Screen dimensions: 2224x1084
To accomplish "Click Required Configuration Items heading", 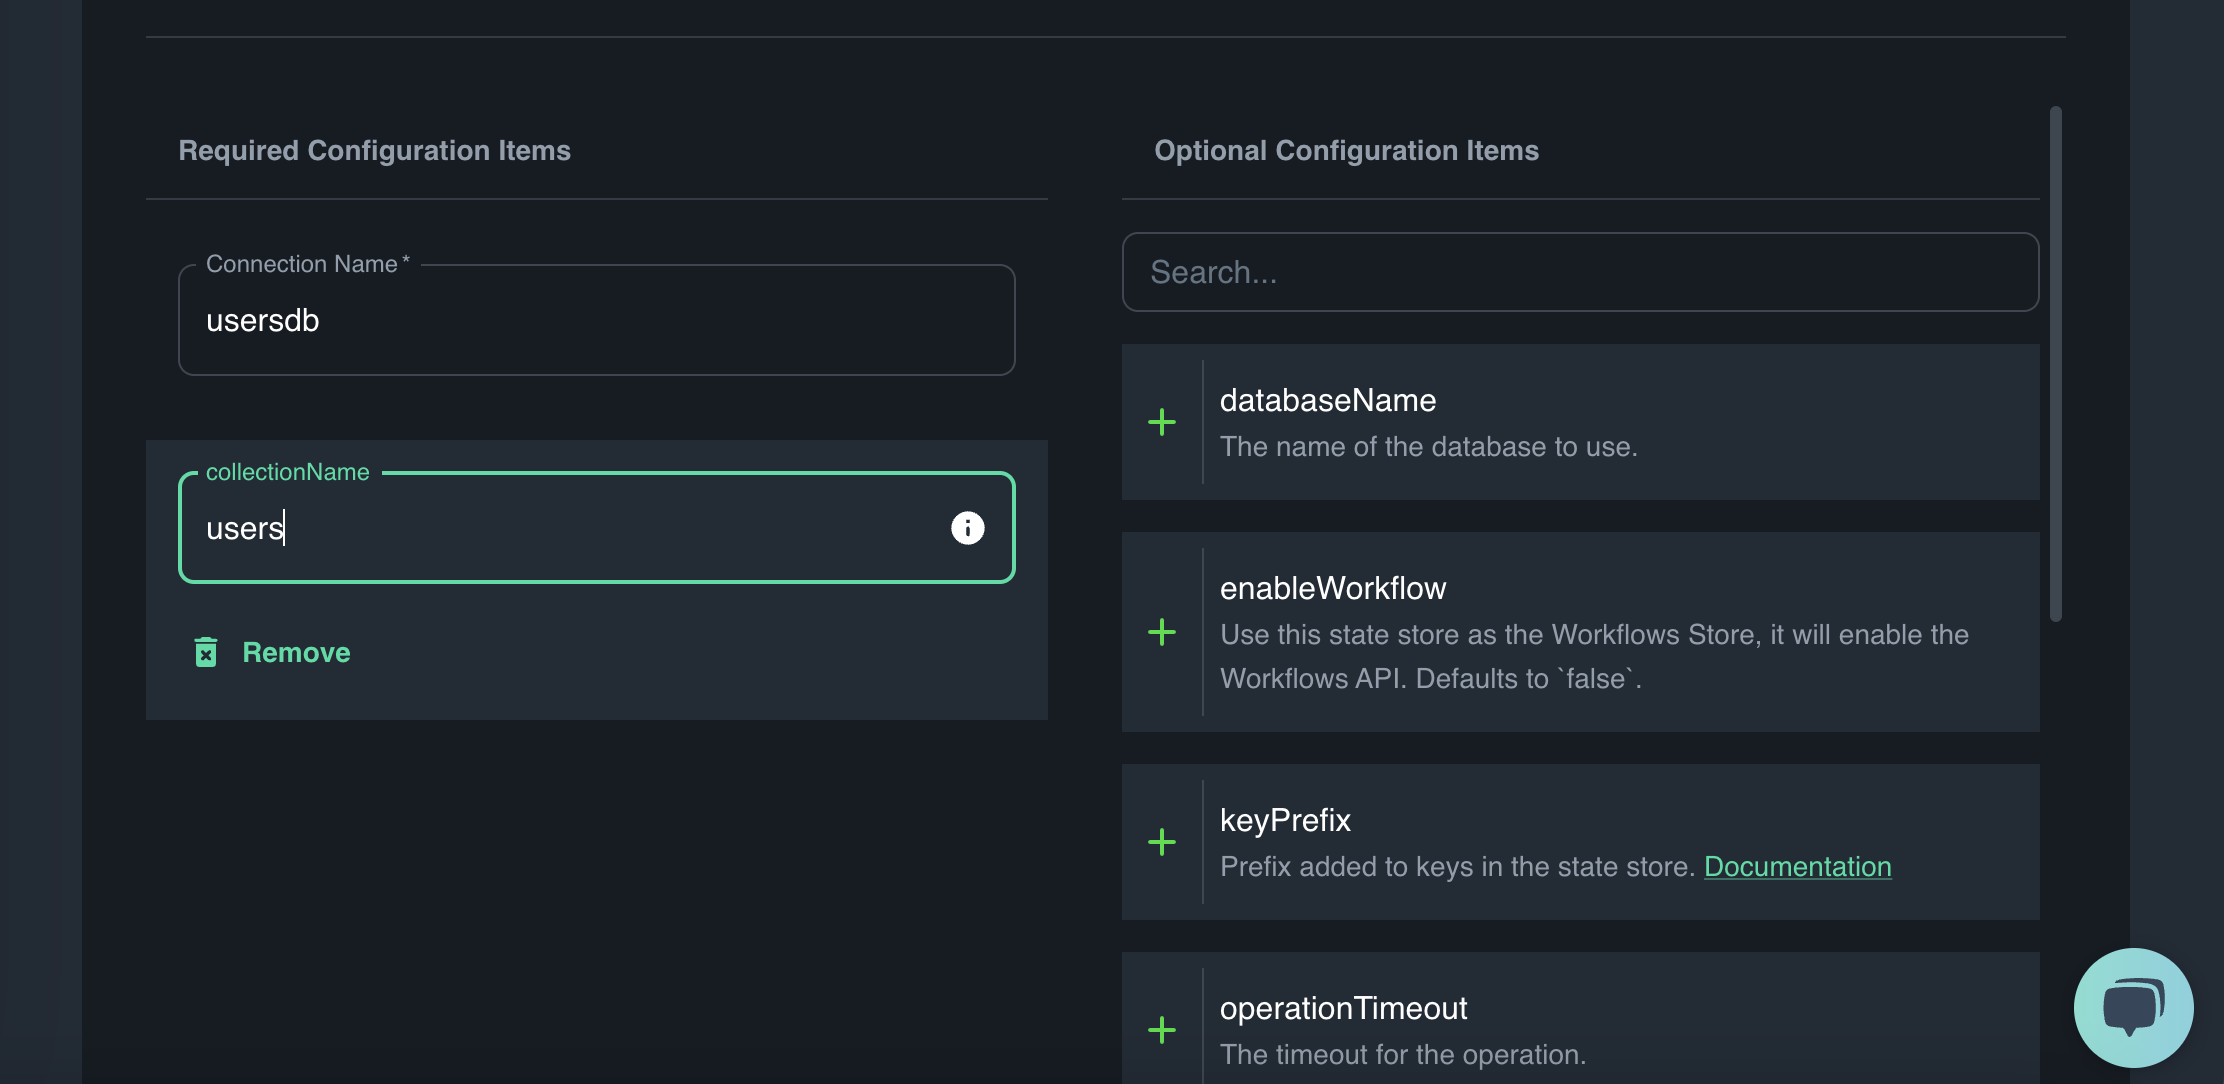I will coord(374,150).
